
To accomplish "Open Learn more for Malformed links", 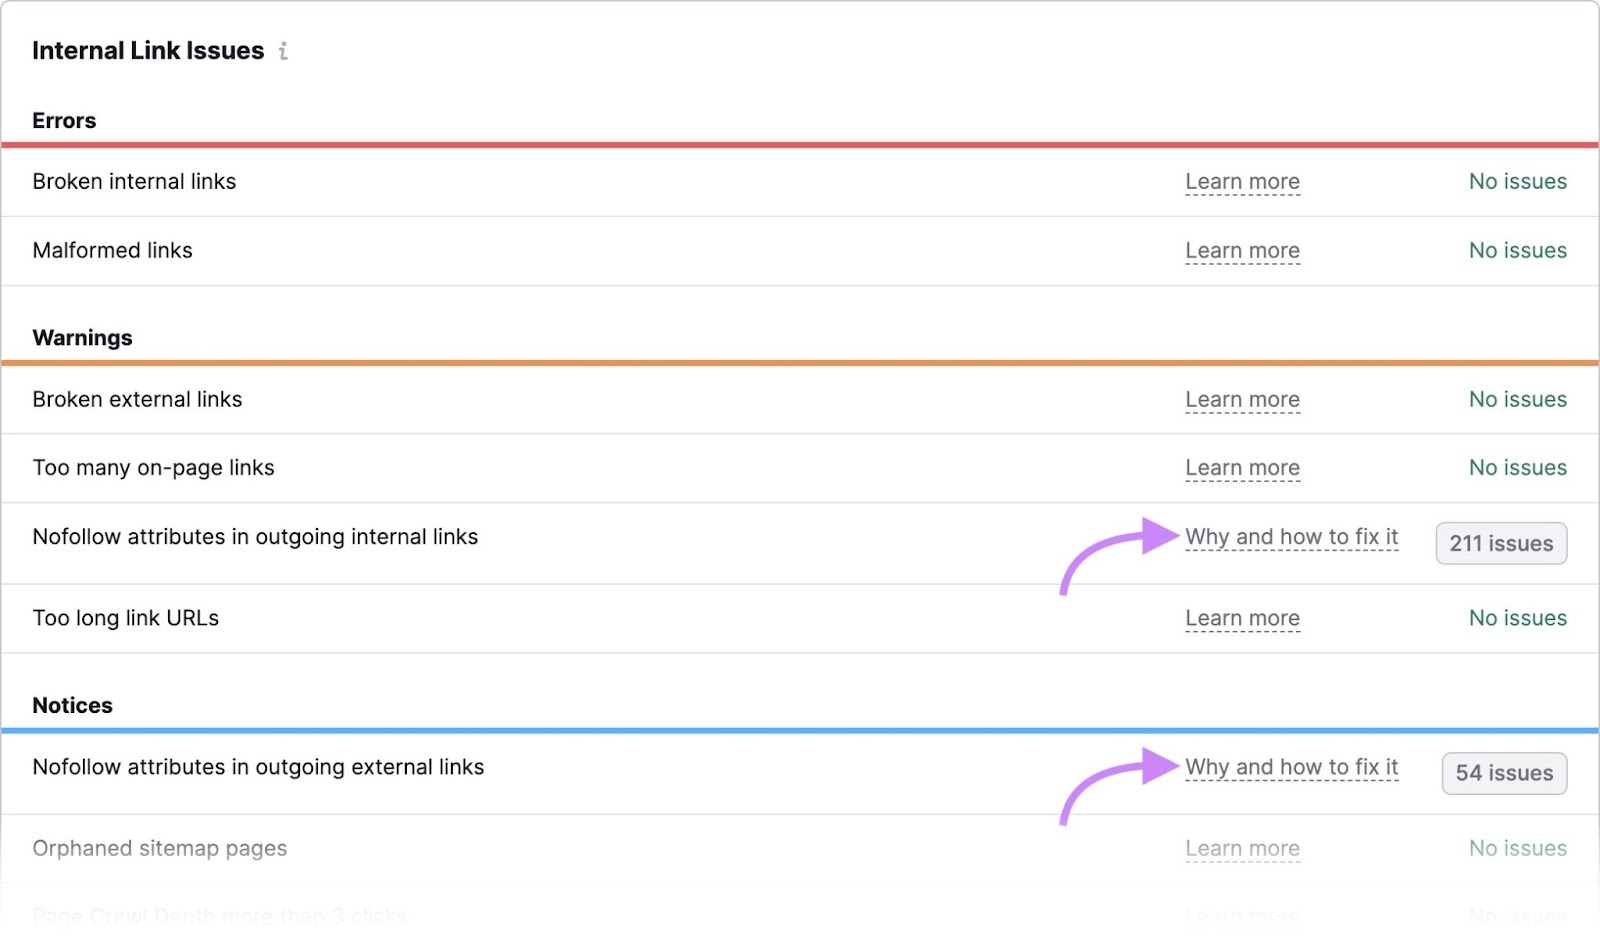I will point(1242,251).
